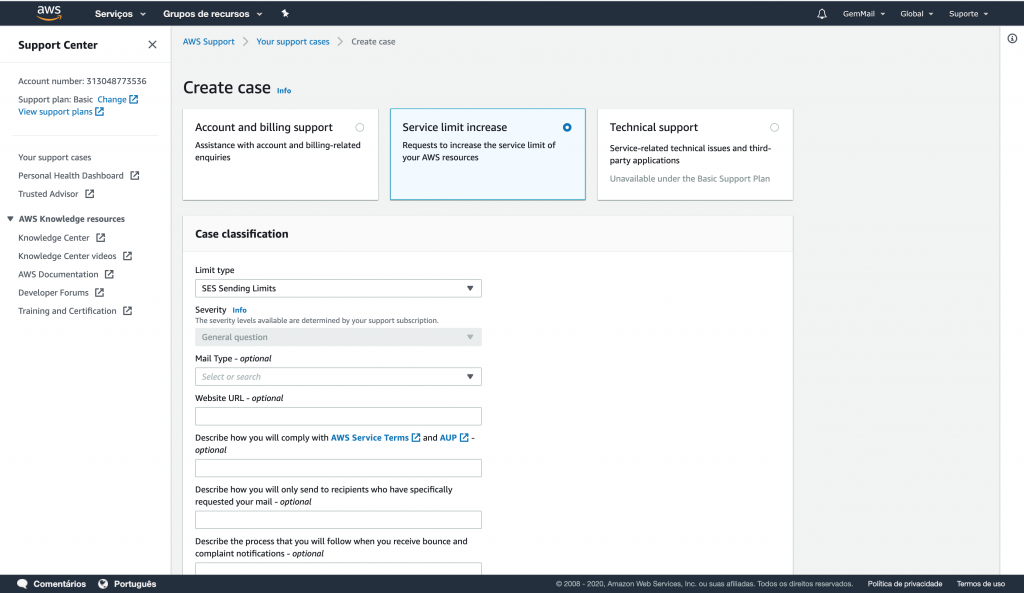Click external icon beside AWS Documentation
Image resolution: width=1024 pixels, height=593 pixels.
click(x=109, y=274)
